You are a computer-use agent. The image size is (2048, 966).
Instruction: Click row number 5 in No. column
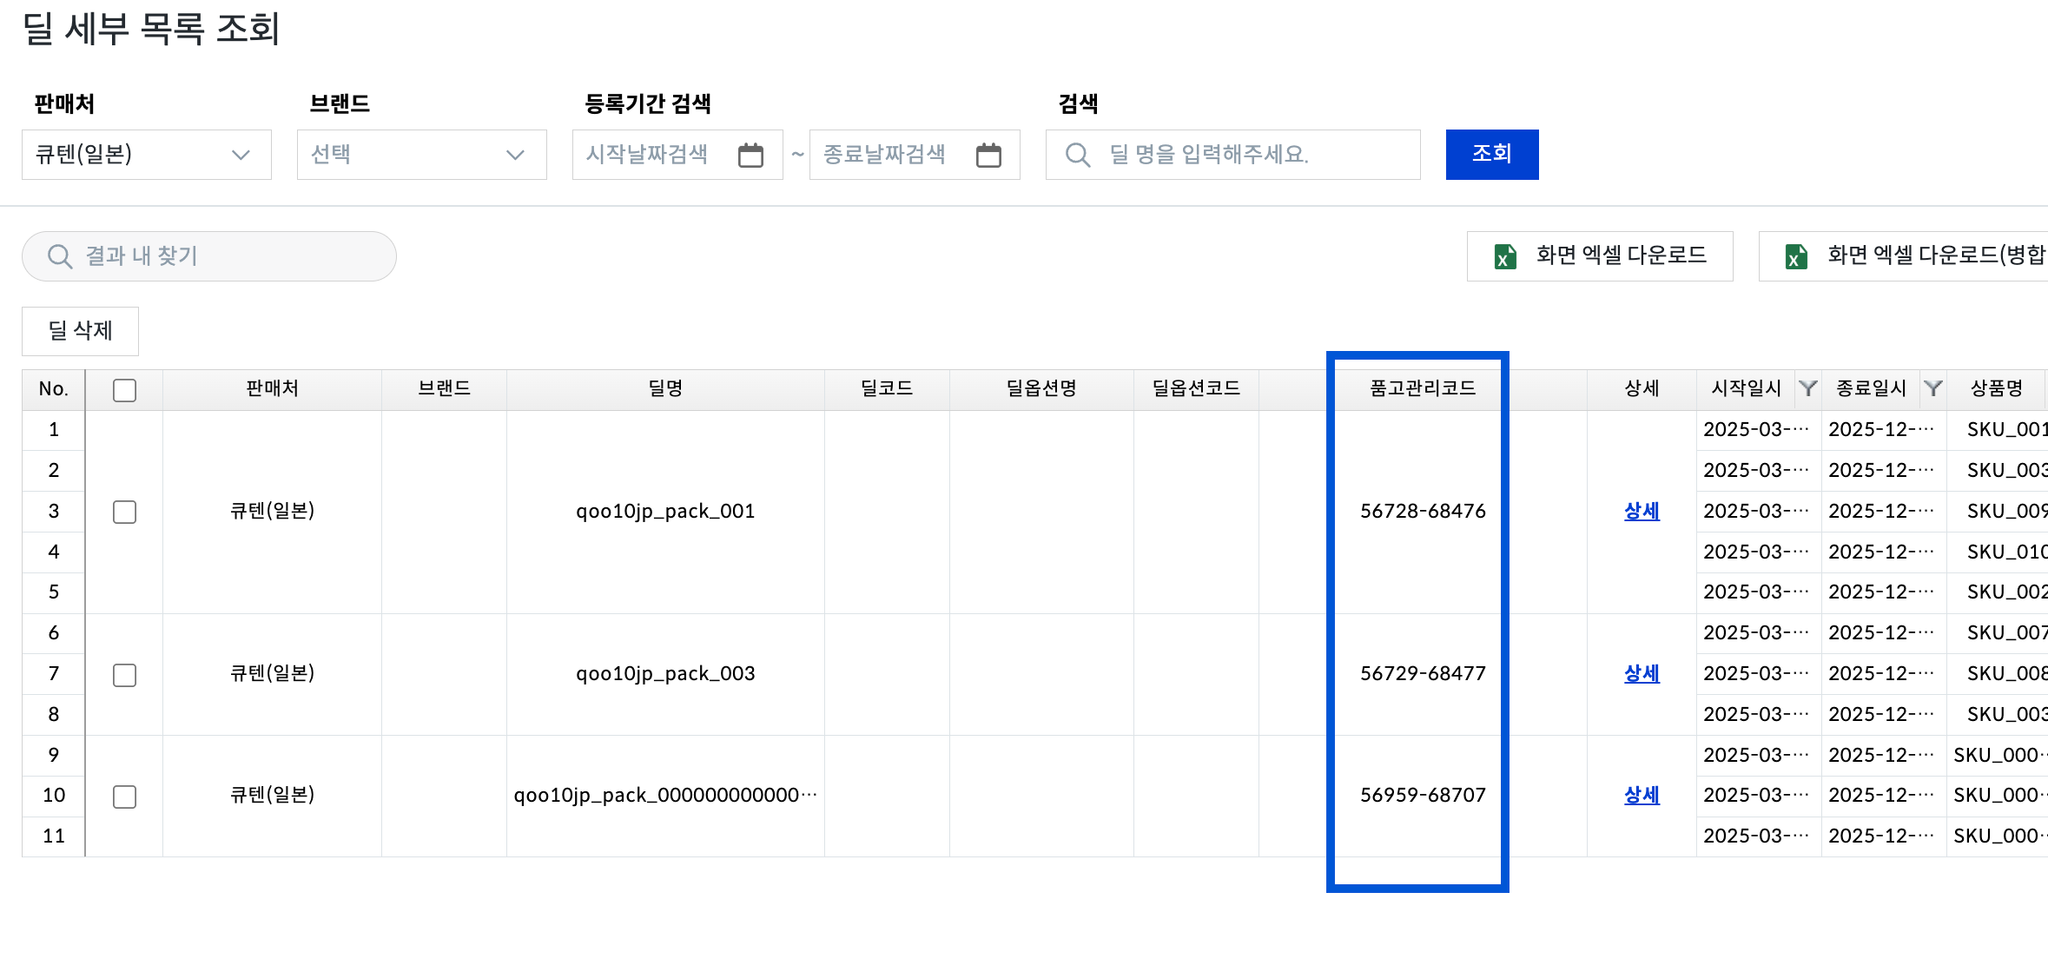pos(54,592)
